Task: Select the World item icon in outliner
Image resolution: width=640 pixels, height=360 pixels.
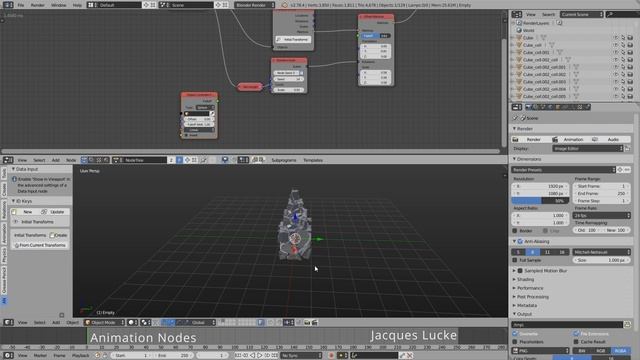Action: click(x=519, y=30)
